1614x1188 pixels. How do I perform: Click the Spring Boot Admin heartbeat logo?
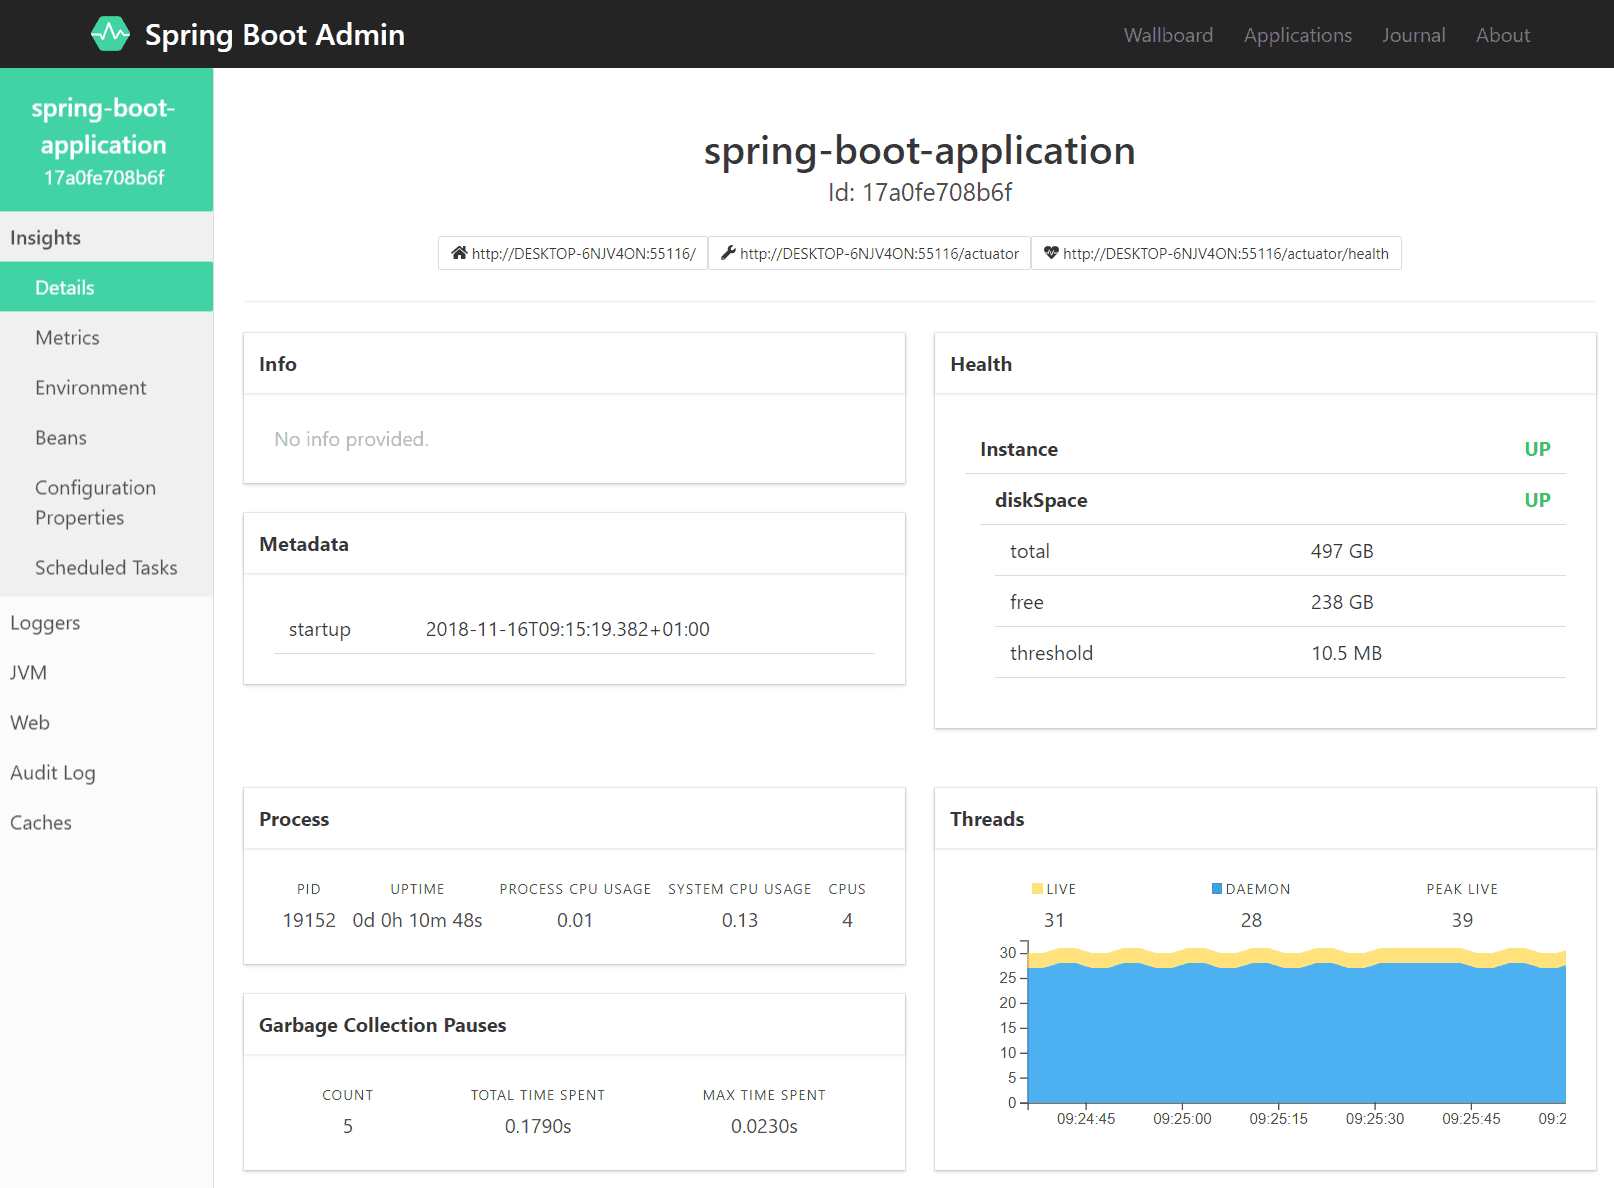point(110,34)
